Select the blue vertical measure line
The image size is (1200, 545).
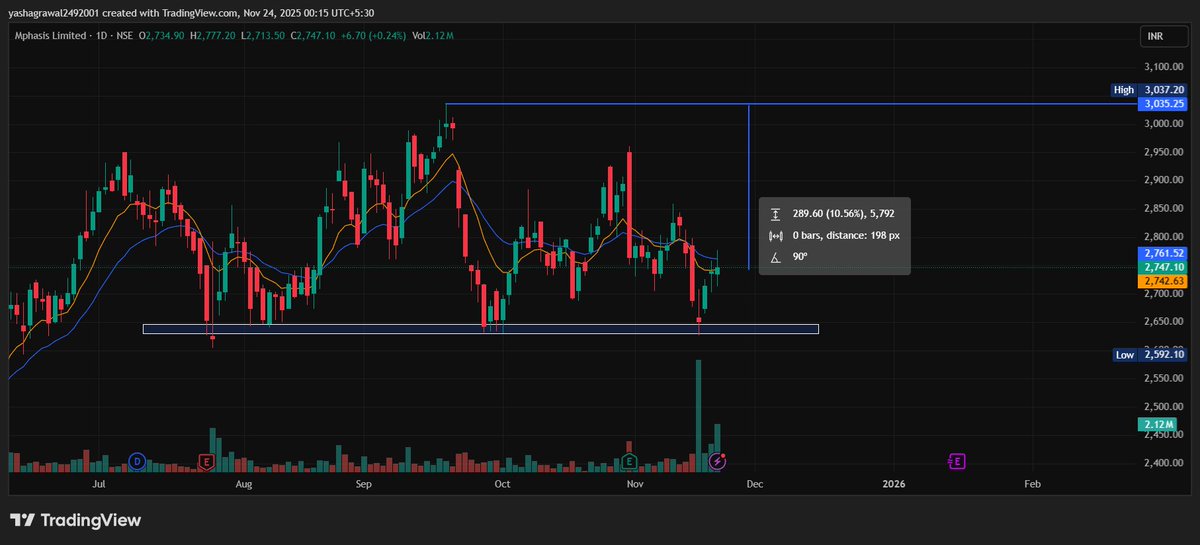749,186
